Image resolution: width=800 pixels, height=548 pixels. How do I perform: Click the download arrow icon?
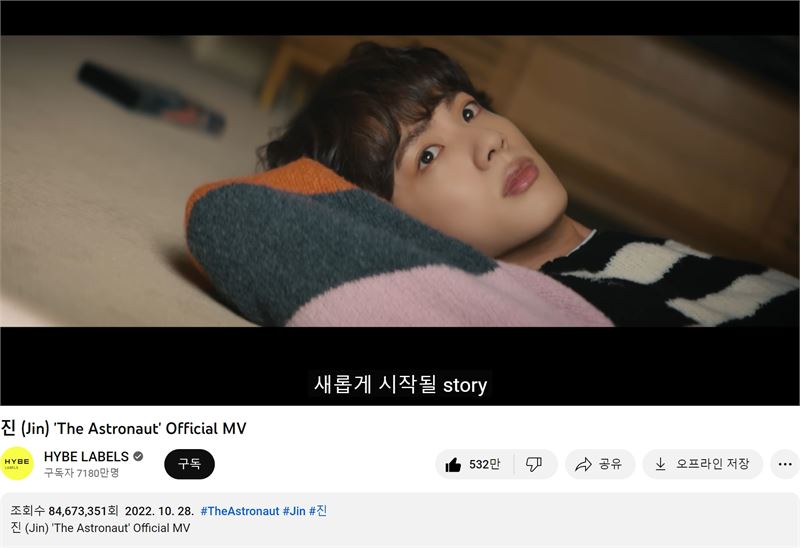pos(660,464)
